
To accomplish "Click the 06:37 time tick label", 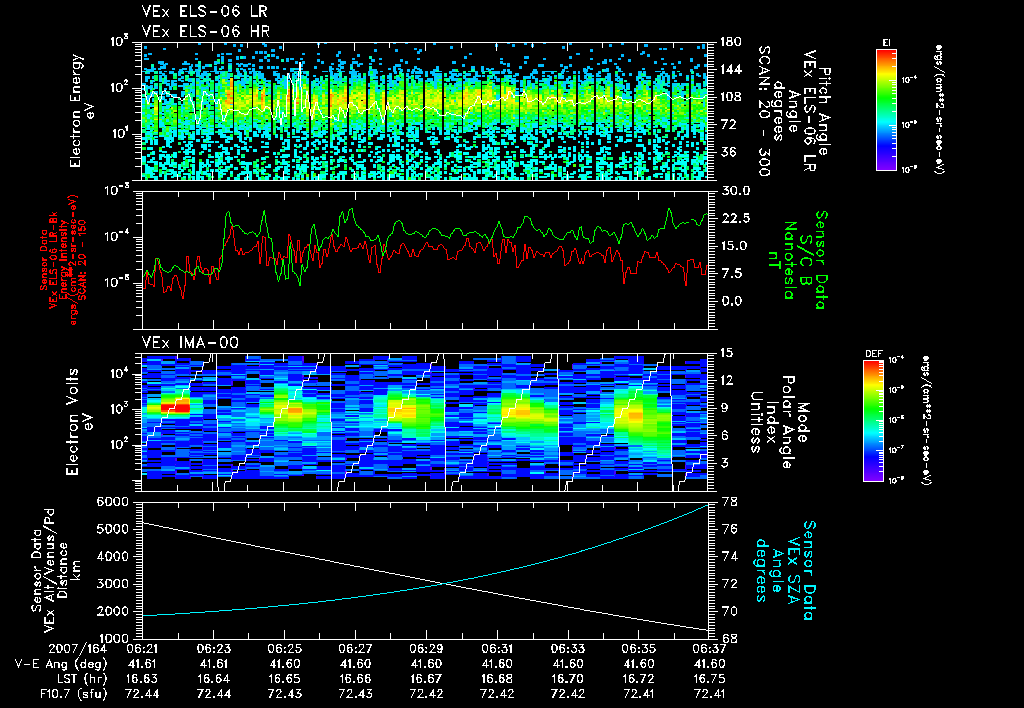I will click(709, 649).
